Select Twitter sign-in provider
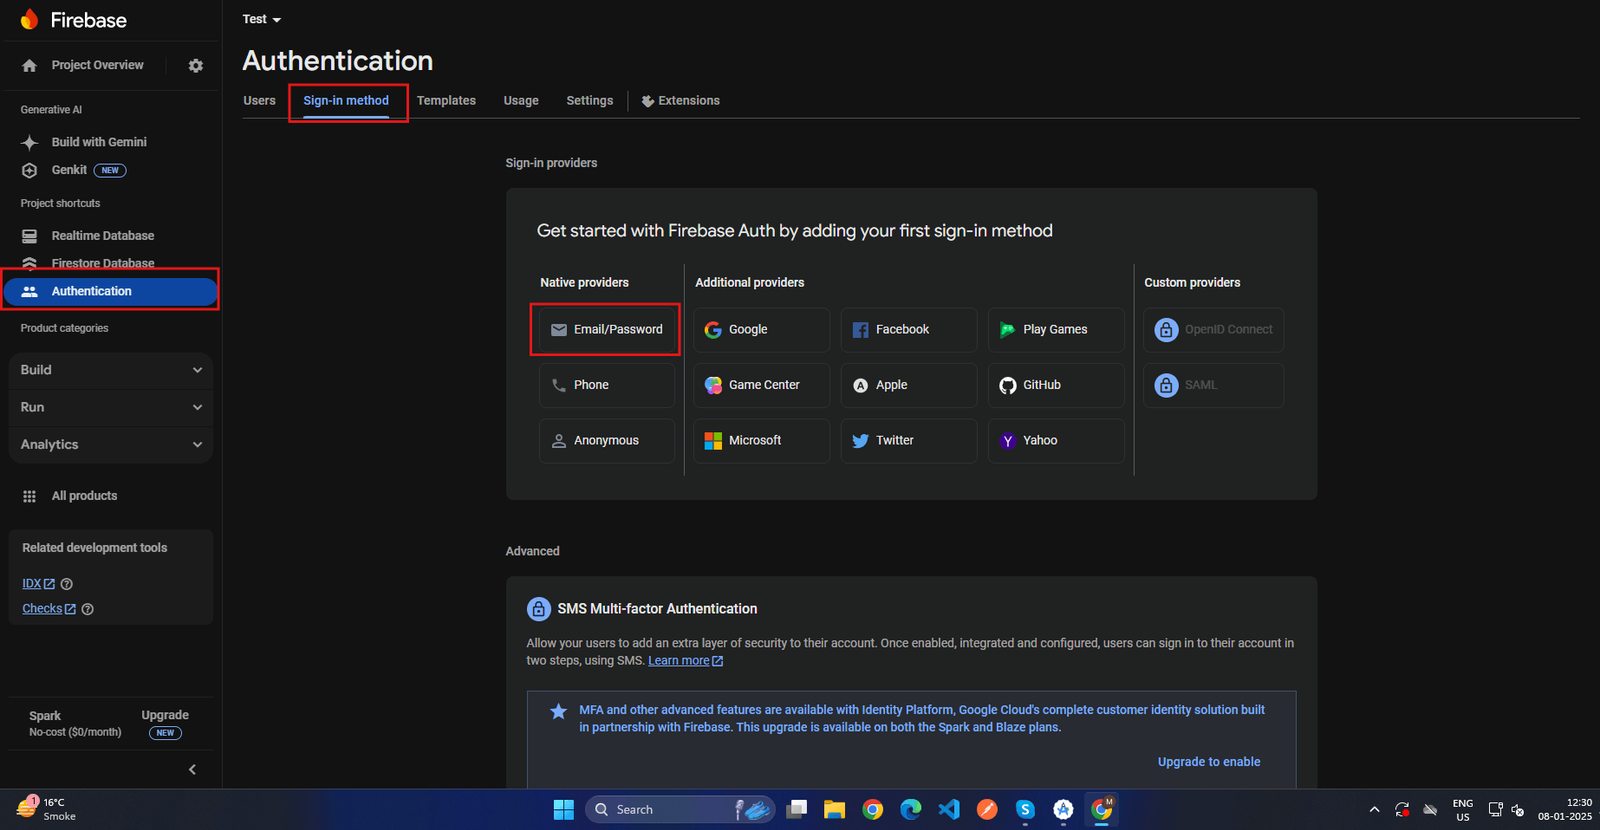This screenshot has width=1600, height=830. point(908,441)
